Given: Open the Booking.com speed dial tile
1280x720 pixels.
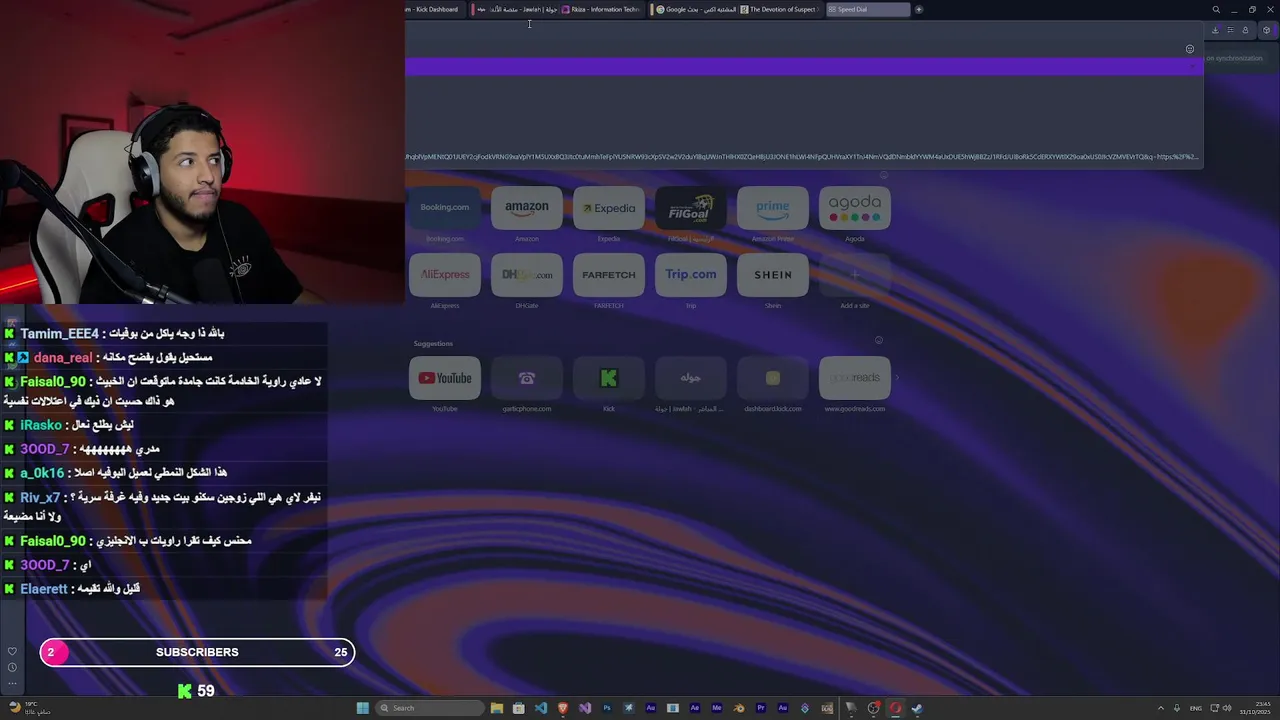Looking at the screenshot, I should (x=445, y=208).
